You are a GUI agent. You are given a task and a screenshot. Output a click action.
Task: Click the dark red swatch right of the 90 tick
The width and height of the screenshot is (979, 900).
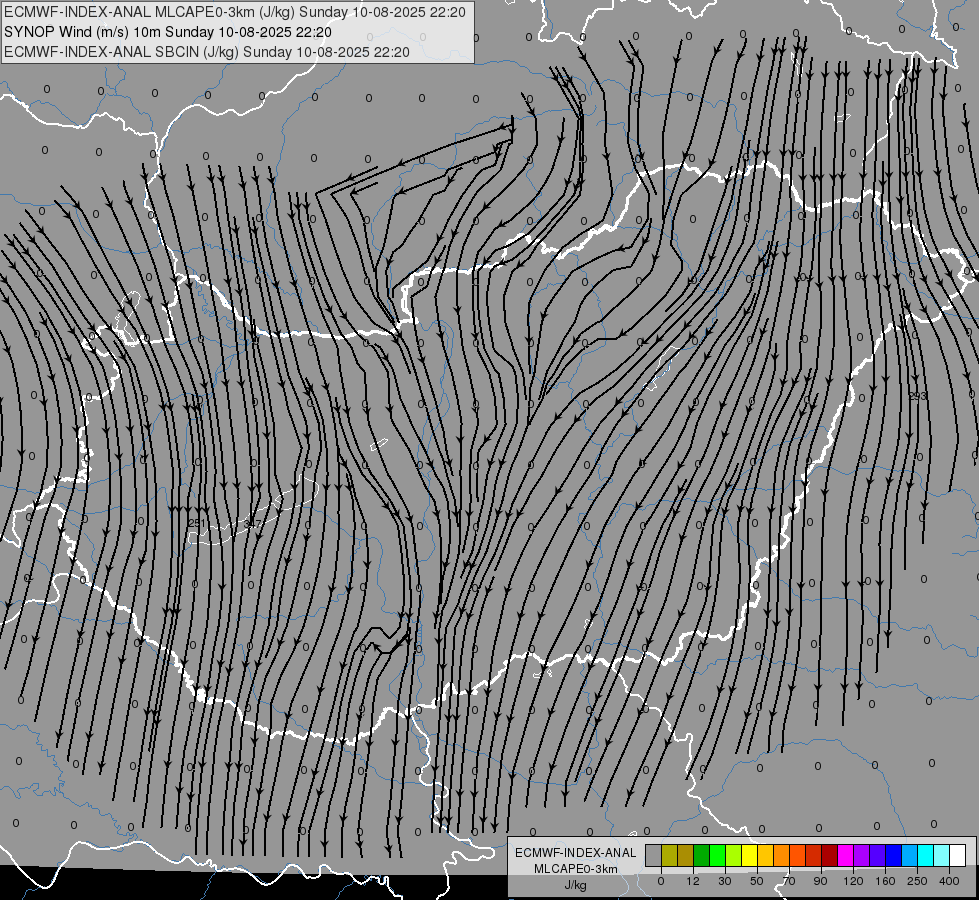point(830,855)
